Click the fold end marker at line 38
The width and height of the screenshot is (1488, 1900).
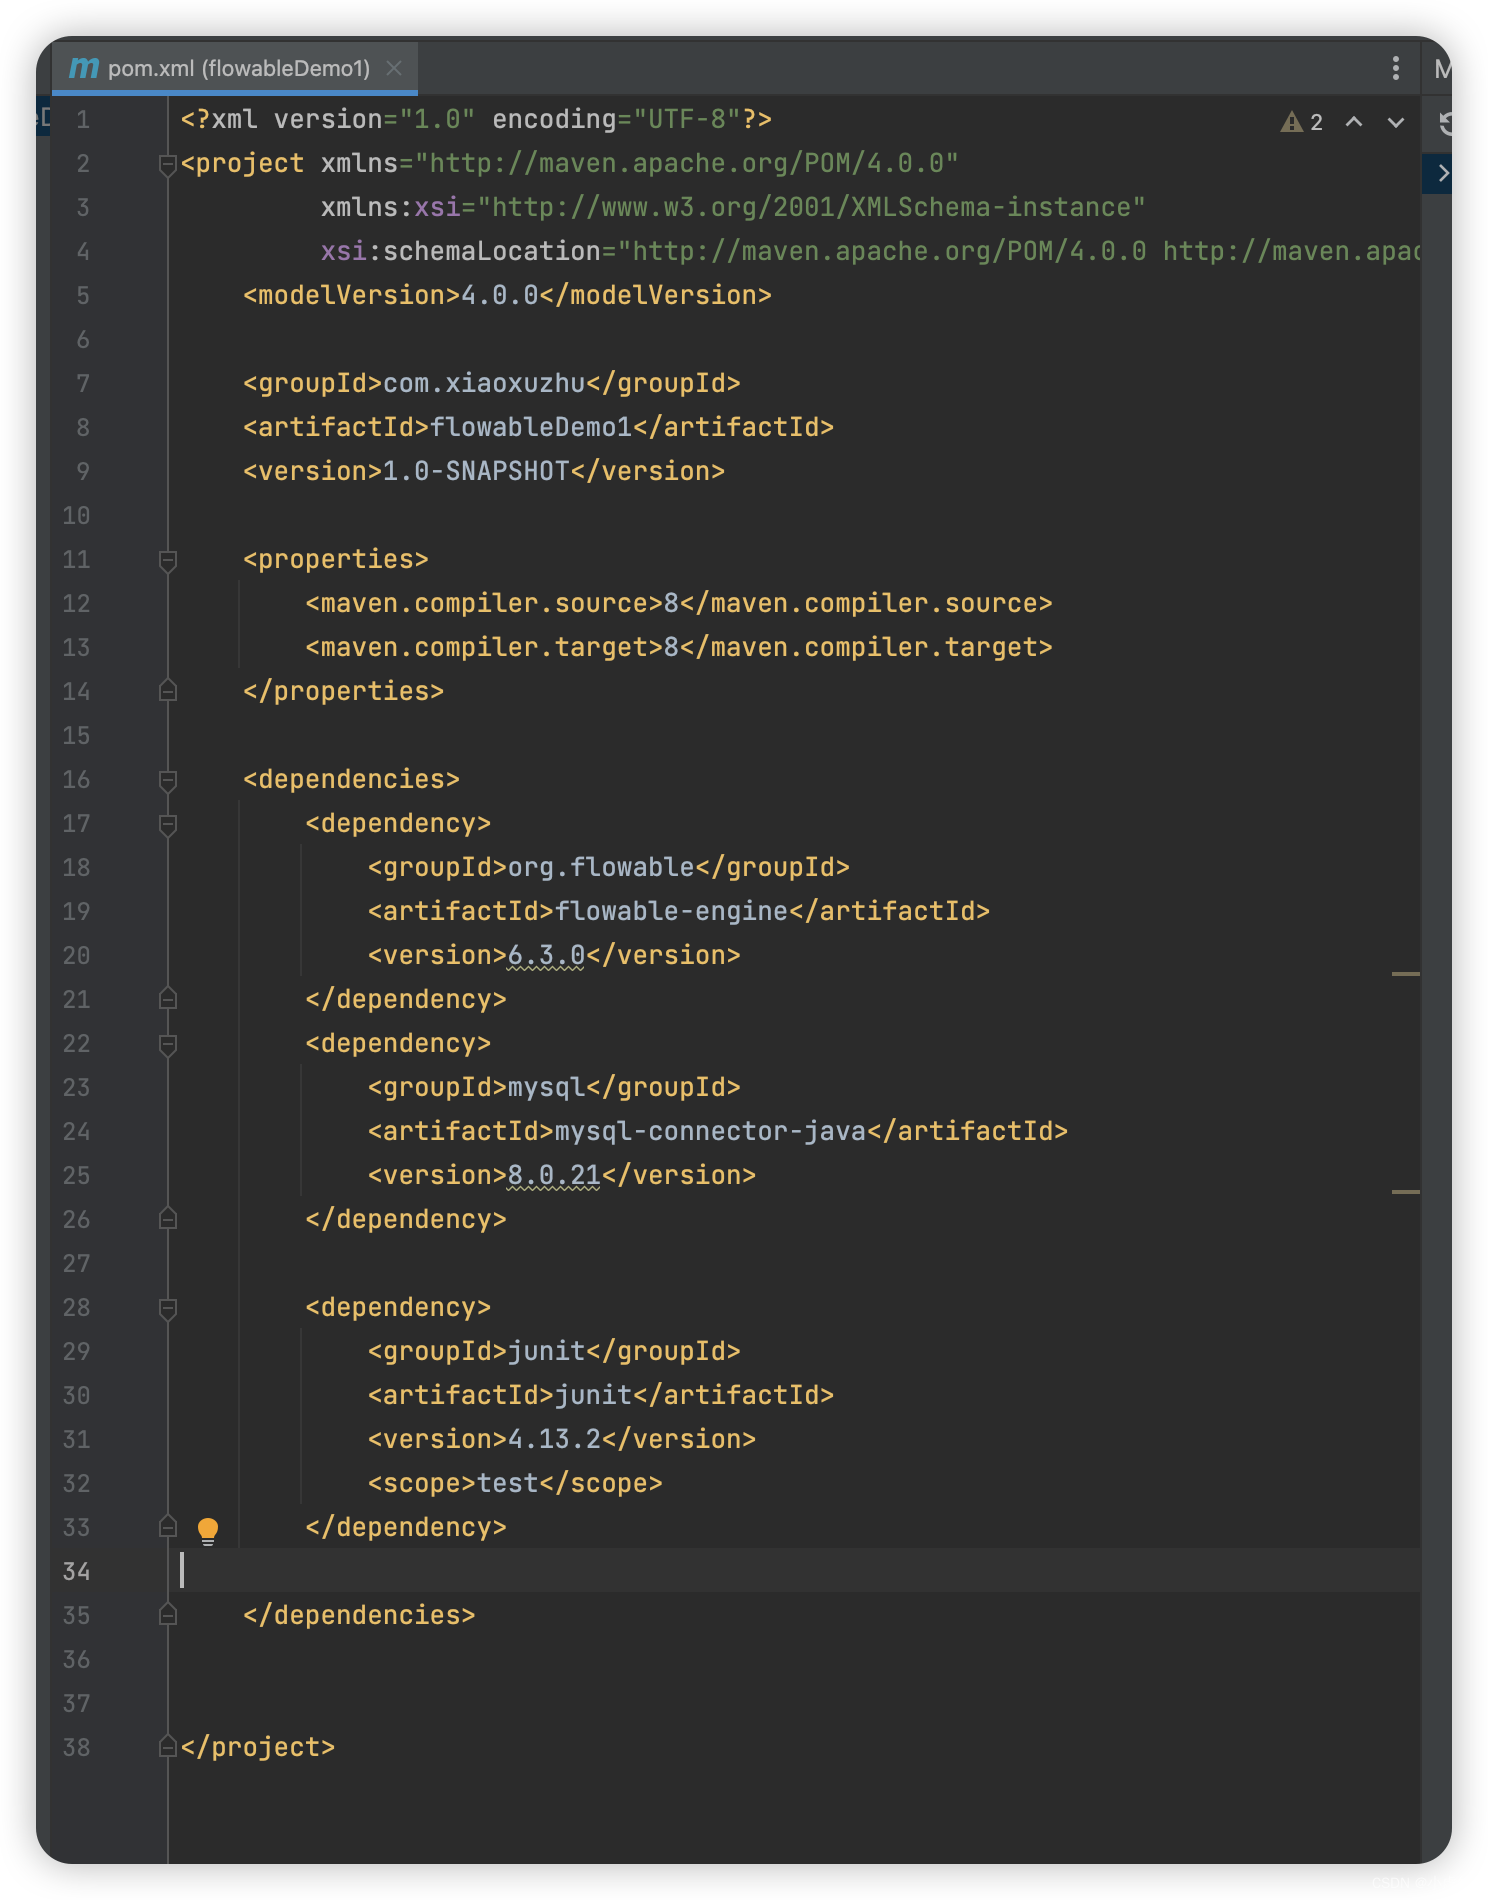coord(168,1747)
